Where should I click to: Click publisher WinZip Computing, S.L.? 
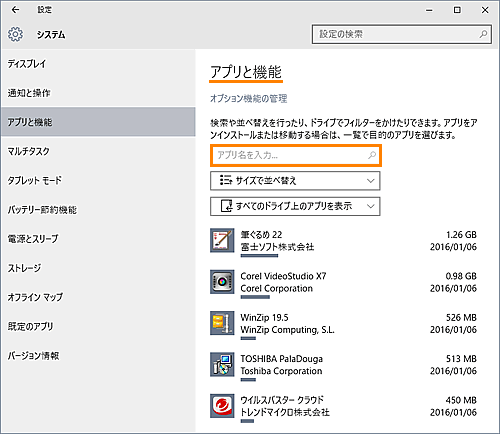coord(287,330)
